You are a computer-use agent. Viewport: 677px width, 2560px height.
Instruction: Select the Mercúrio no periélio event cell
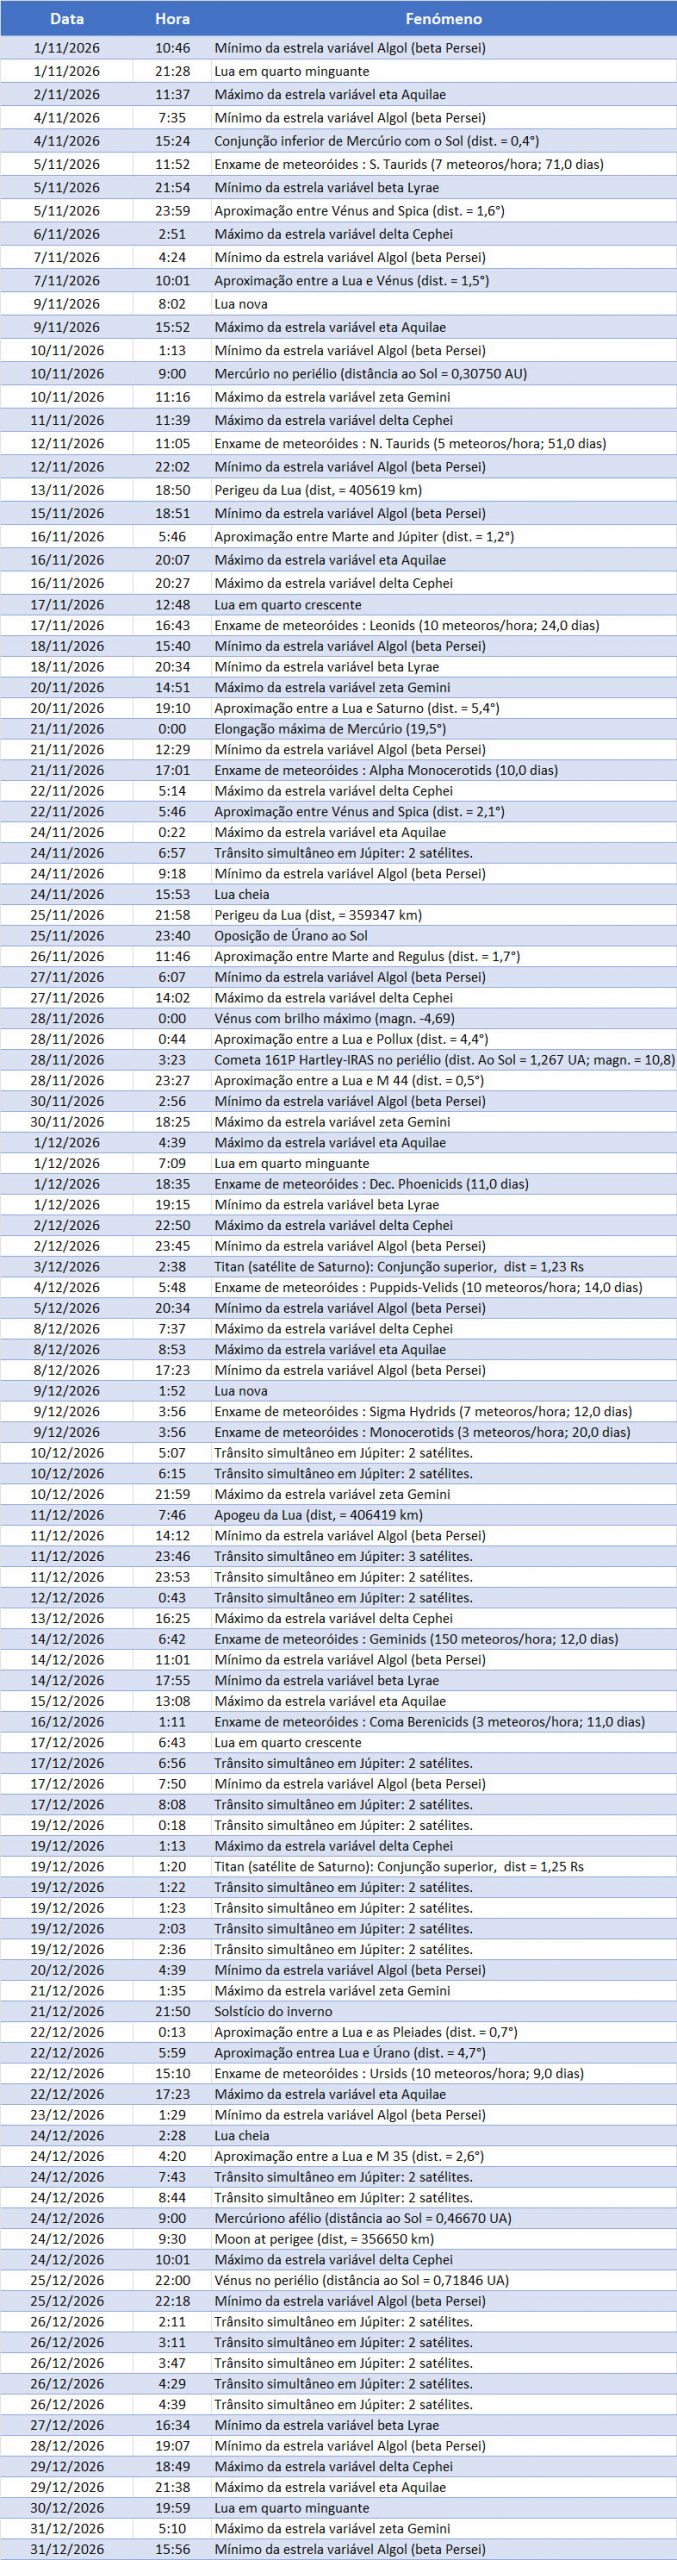pyautogui.click(x=370, y=373)
